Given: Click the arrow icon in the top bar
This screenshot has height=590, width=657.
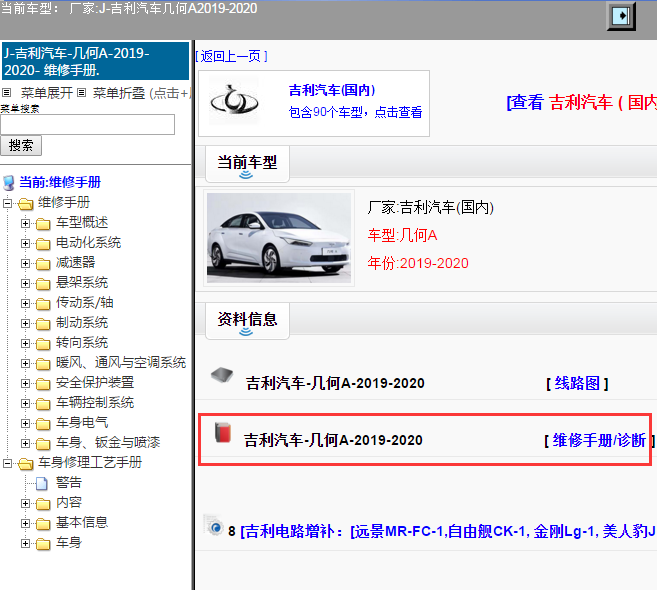Looking at the screenshot, I should click(621, 16).
